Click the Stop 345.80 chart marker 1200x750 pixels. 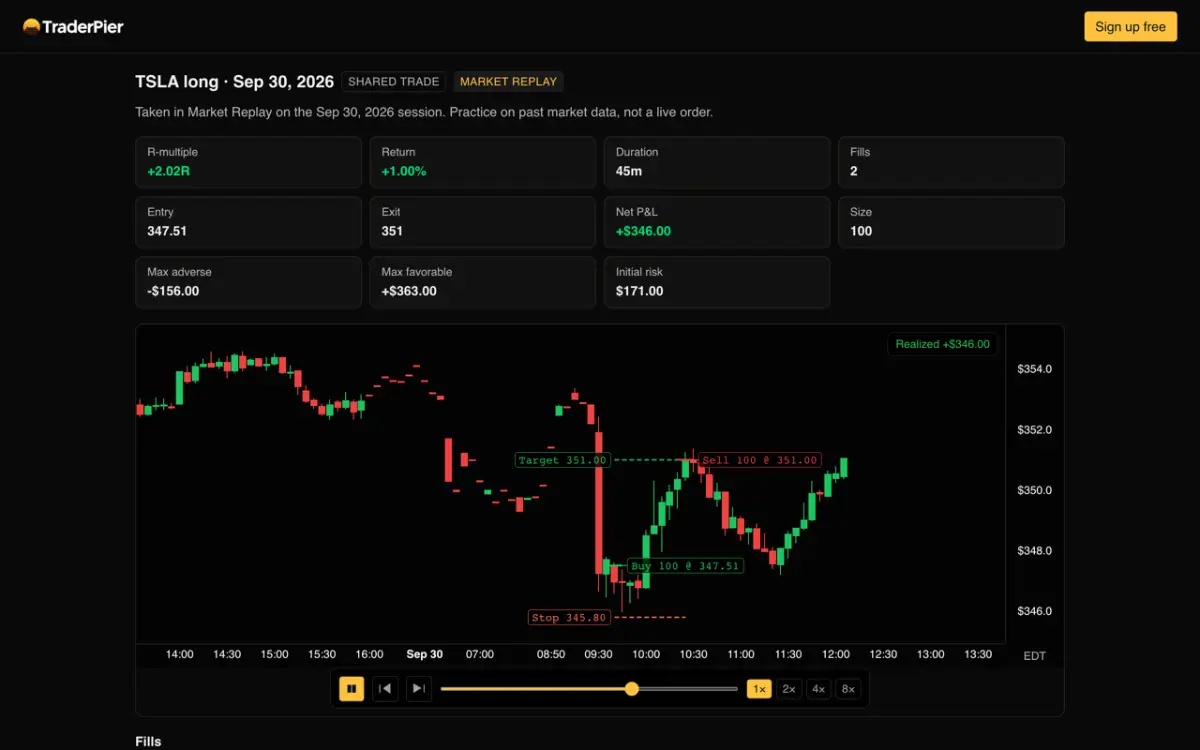569,617
